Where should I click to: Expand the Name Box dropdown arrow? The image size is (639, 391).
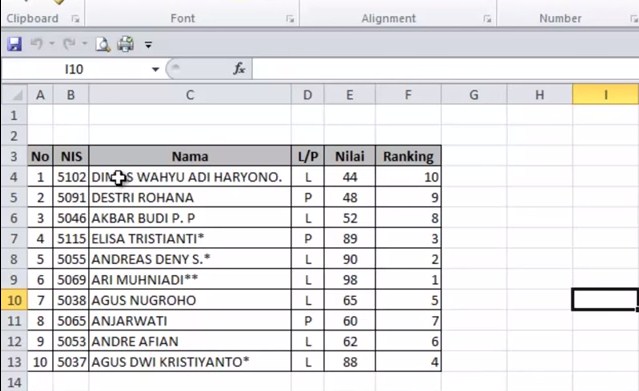click(155, 69)
